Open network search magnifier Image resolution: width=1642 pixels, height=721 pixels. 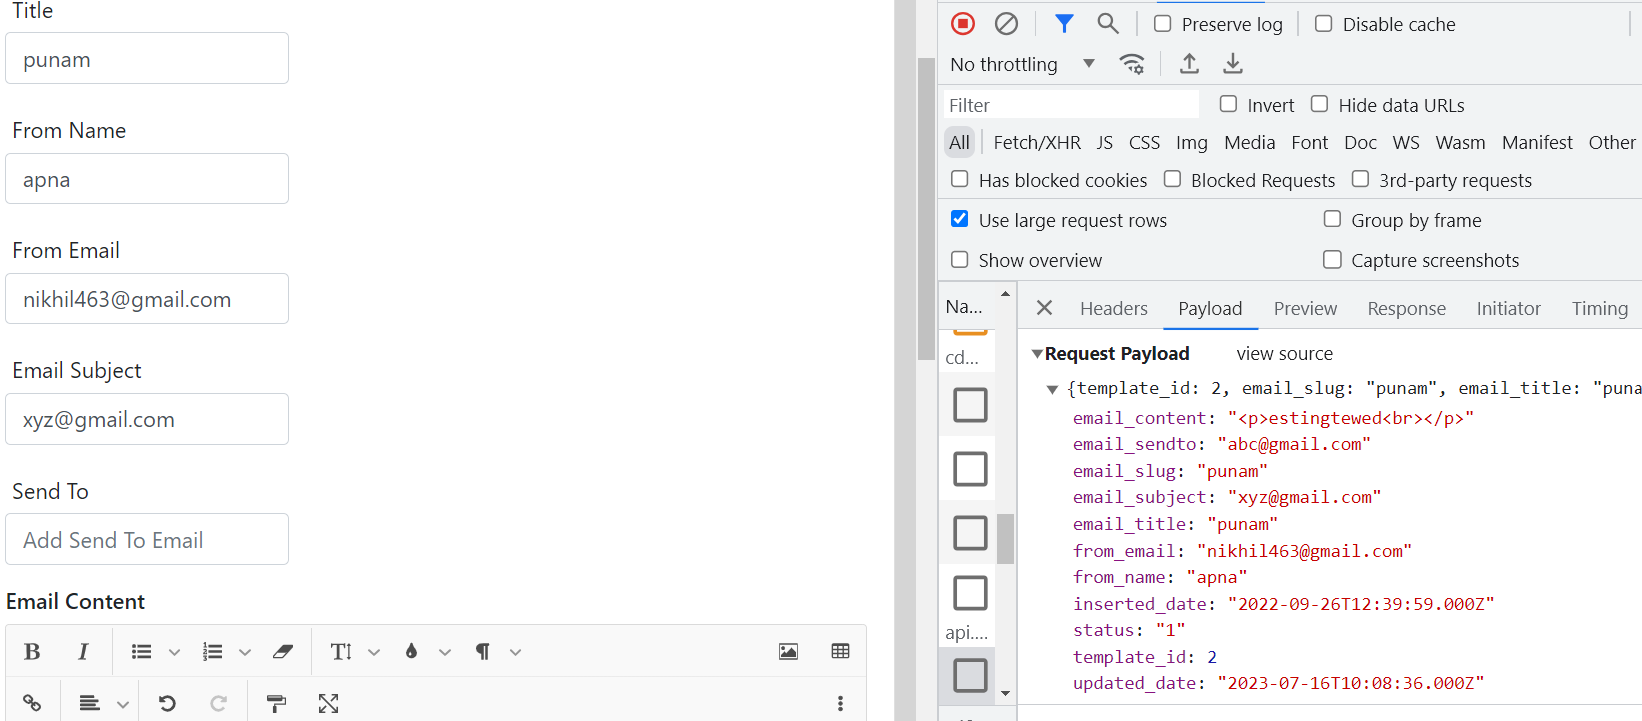click(x=1108, y=23)
